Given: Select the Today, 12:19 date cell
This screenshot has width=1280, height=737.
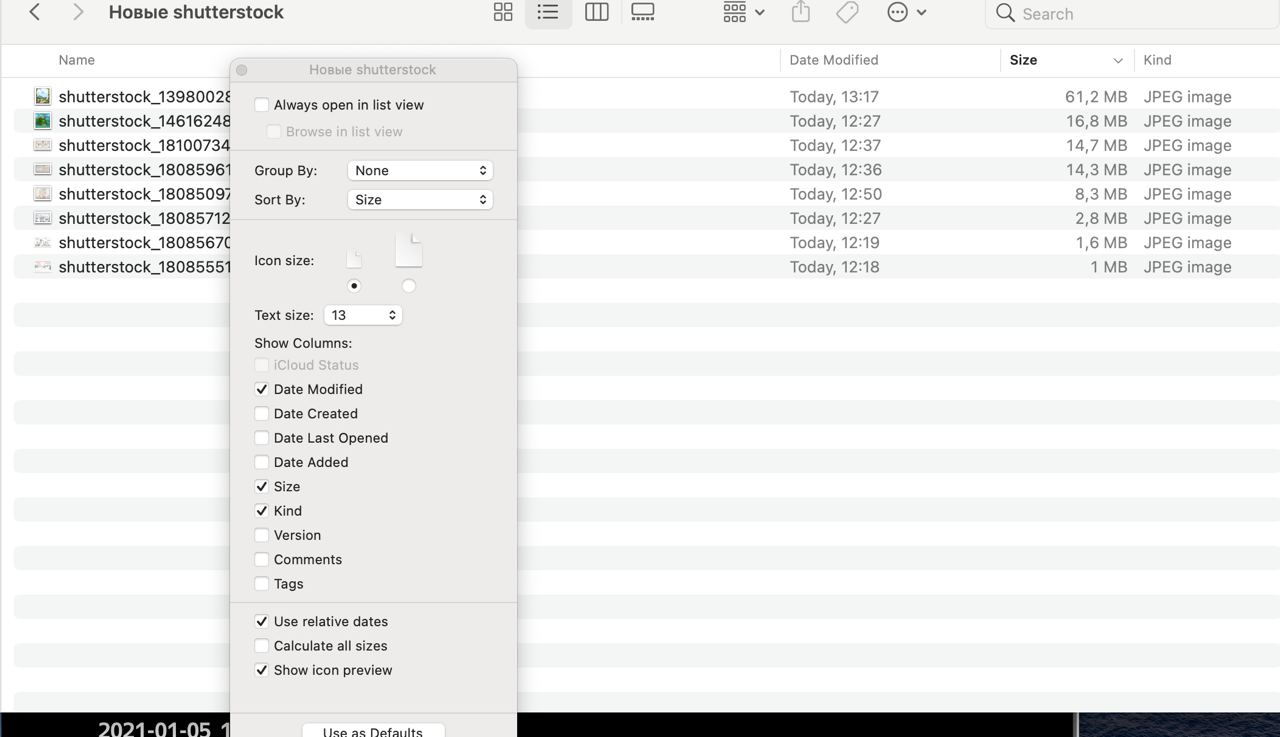Looking at the screenshot, I should [x=835, y=243].
